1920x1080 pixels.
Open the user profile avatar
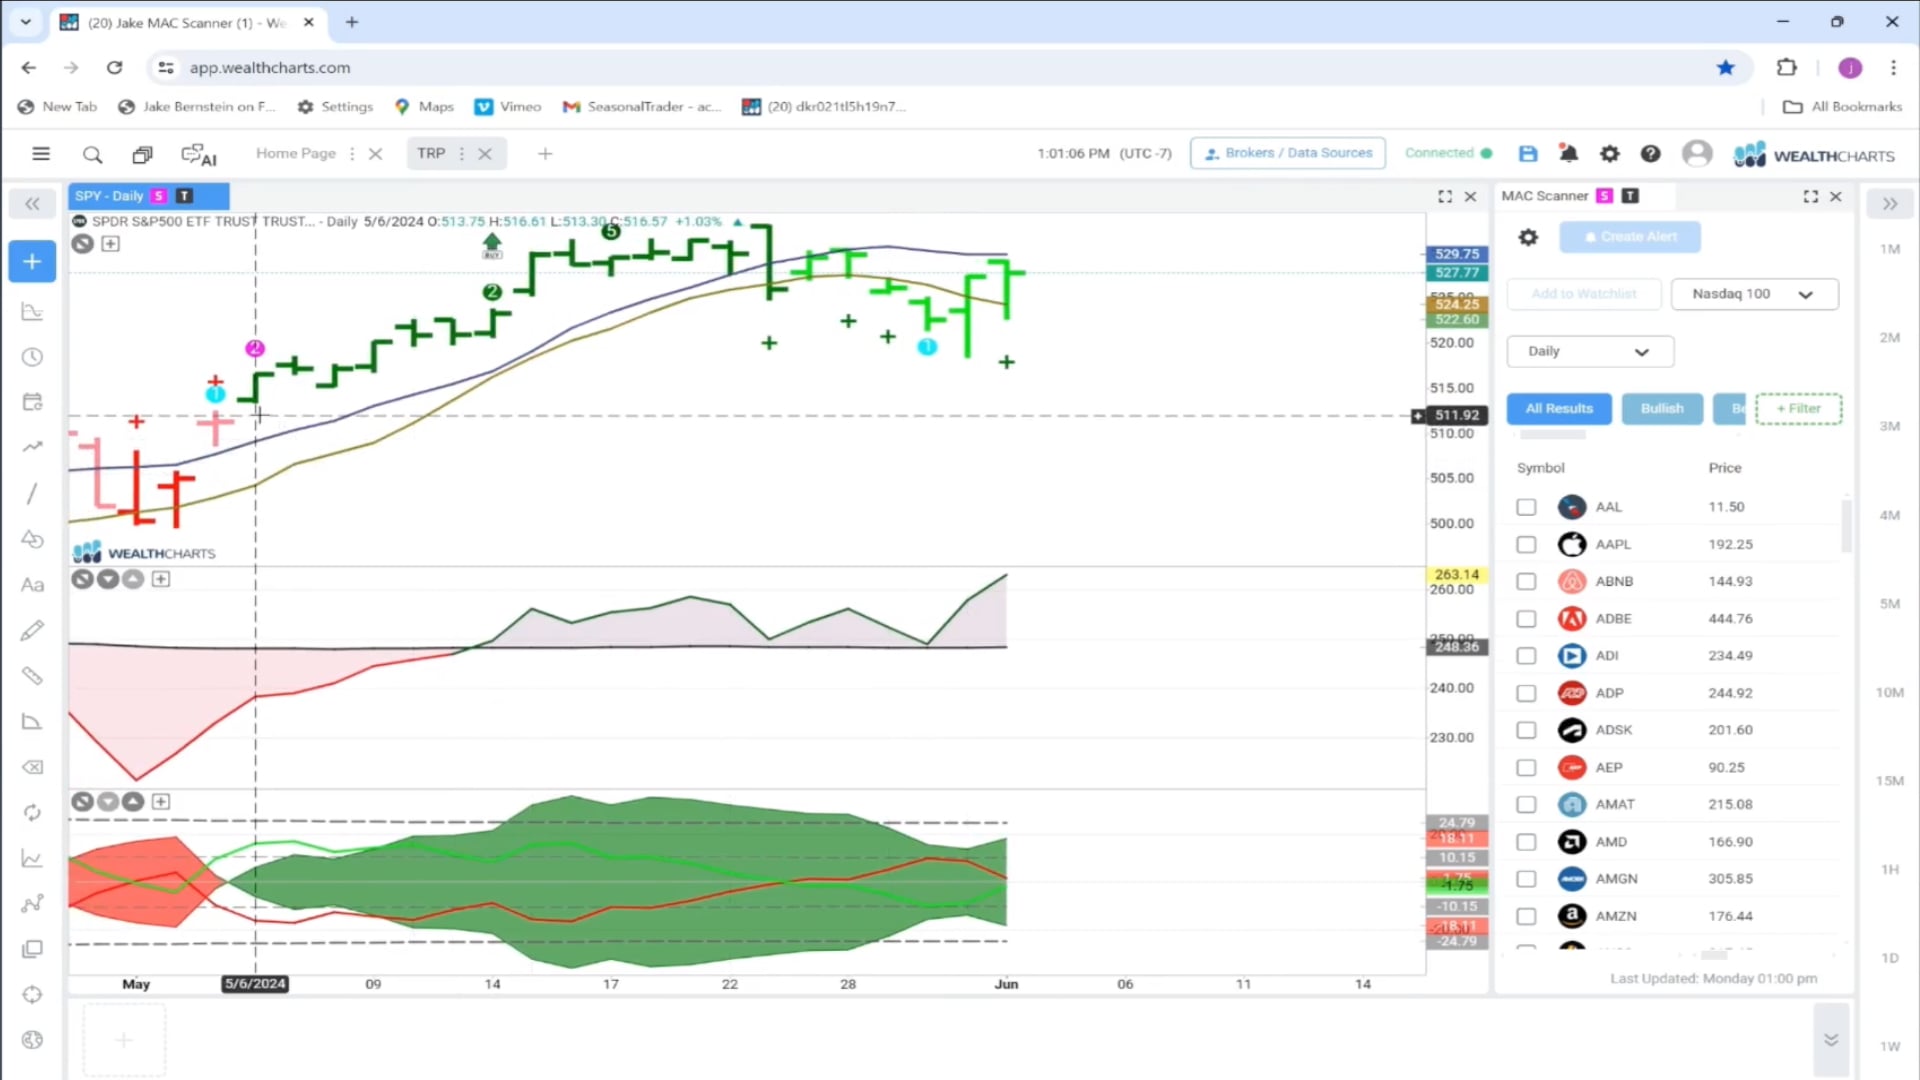coord(1696,153)
